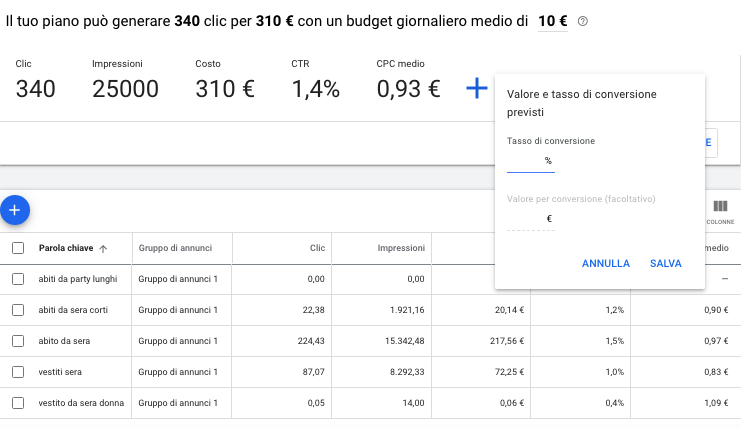Click the 8.292,33 impressions cell

coord(407,372)
